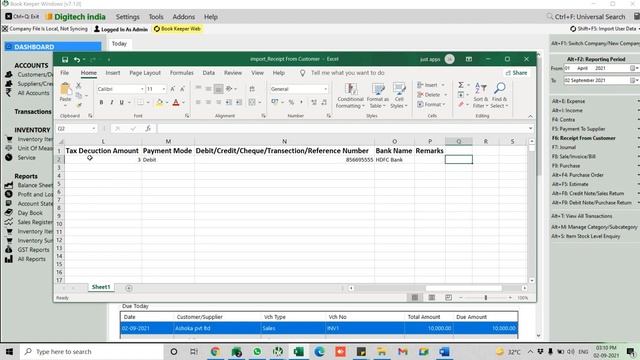Click the Book Keeper Web button
640x360 pixels.
(x=177, y=29)
